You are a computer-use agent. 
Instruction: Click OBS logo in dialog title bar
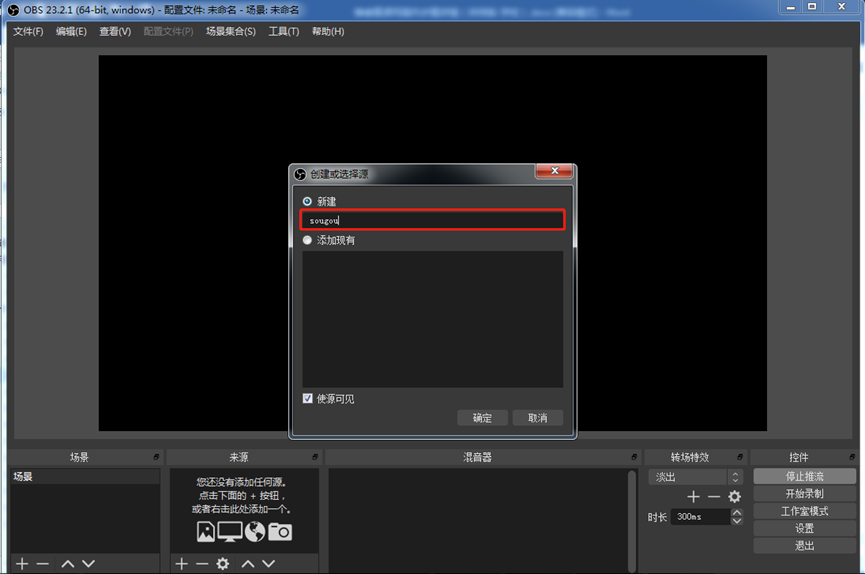[x=300, y=174]
